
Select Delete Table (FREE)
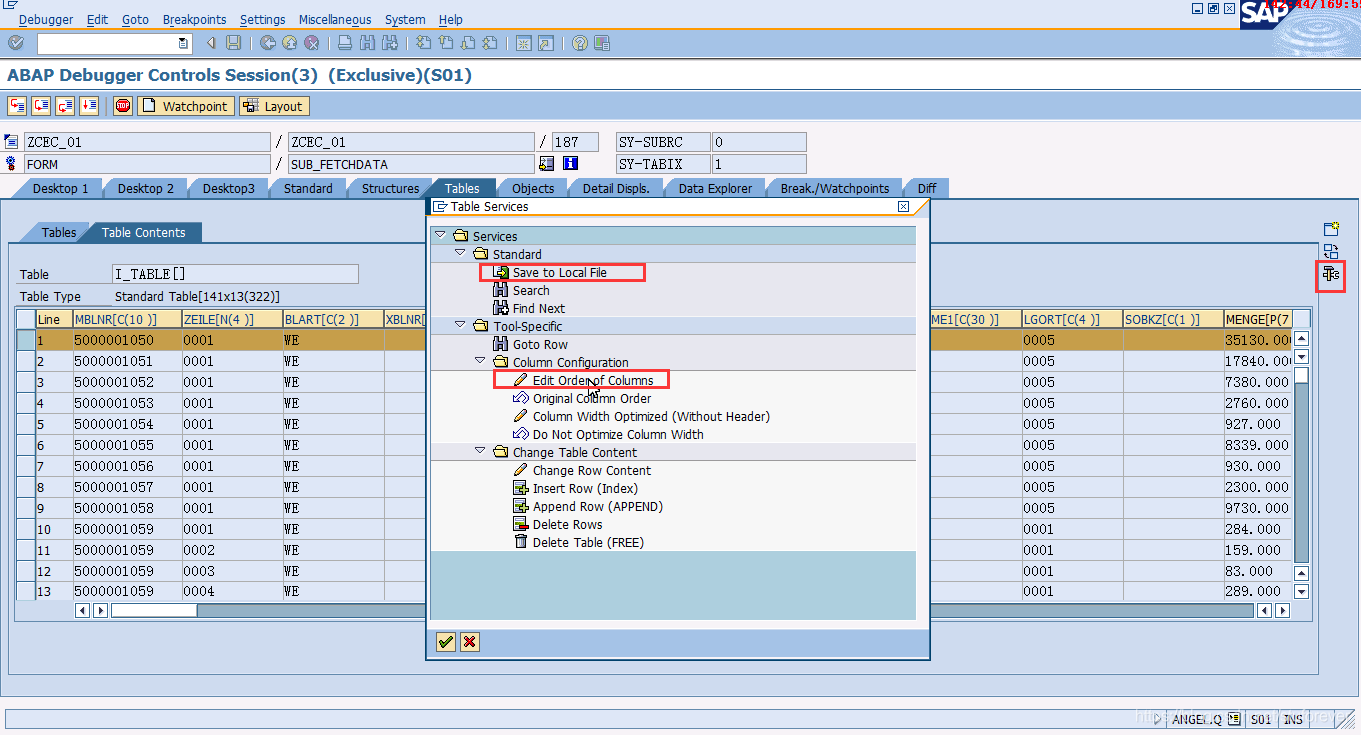tap(588, 542)
